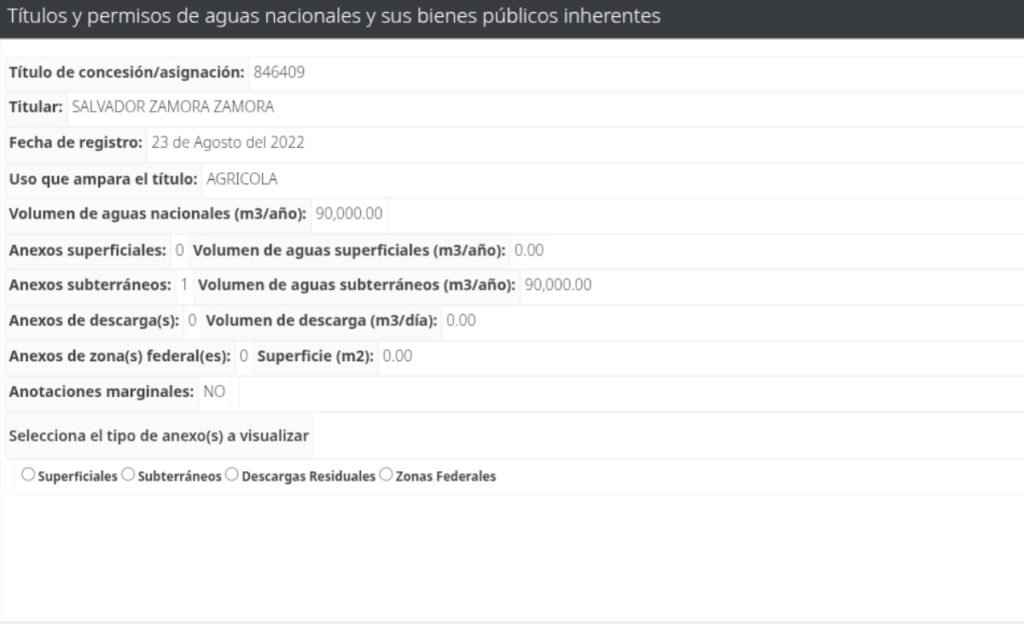Click the date 23 de Agosto del 2022

tap(227, 142)
